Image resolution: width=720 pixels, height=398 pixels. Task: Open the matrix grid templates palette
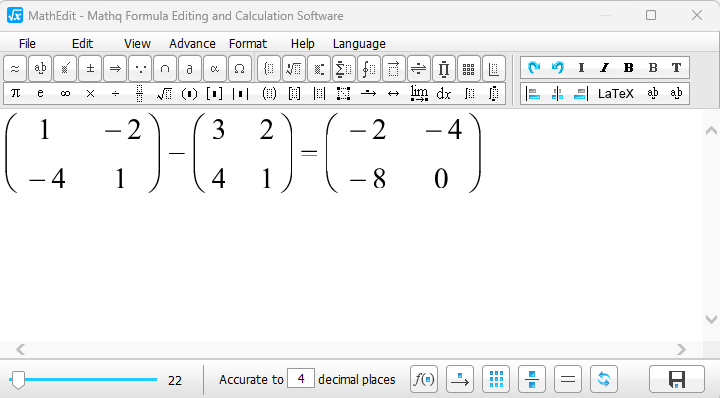coord(468,69)
